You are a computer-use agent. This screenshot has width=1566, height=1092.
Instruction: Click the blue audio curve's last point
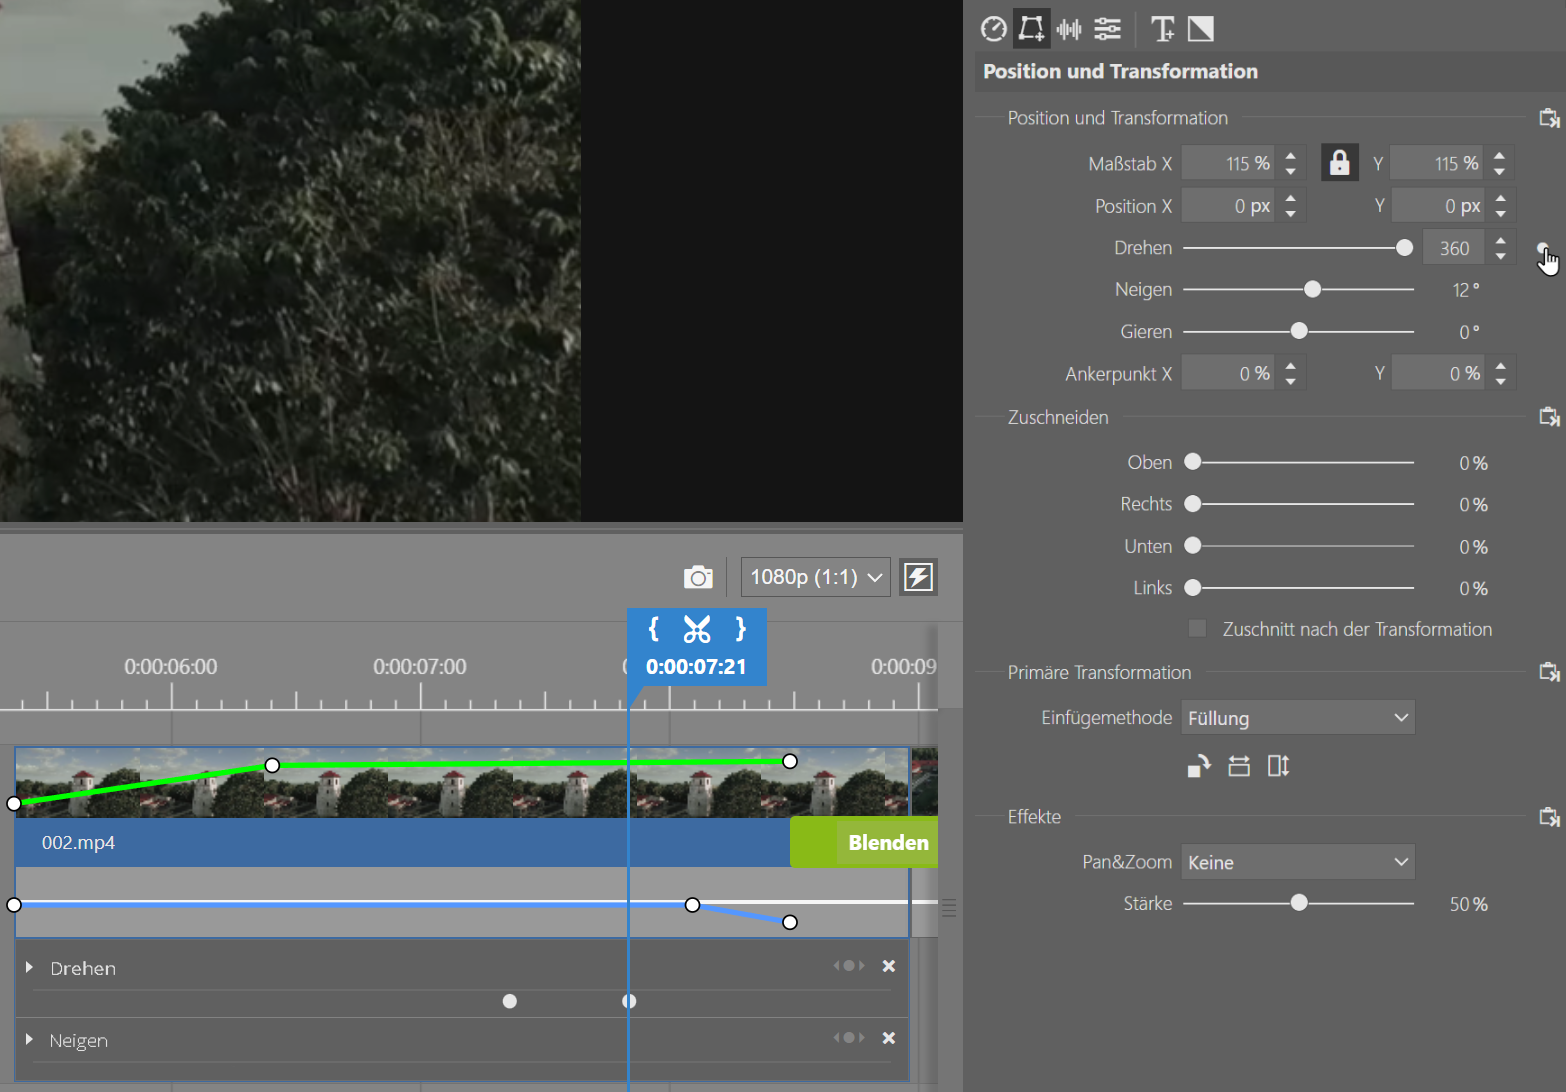pyautogui.click(x=790, y=922)
